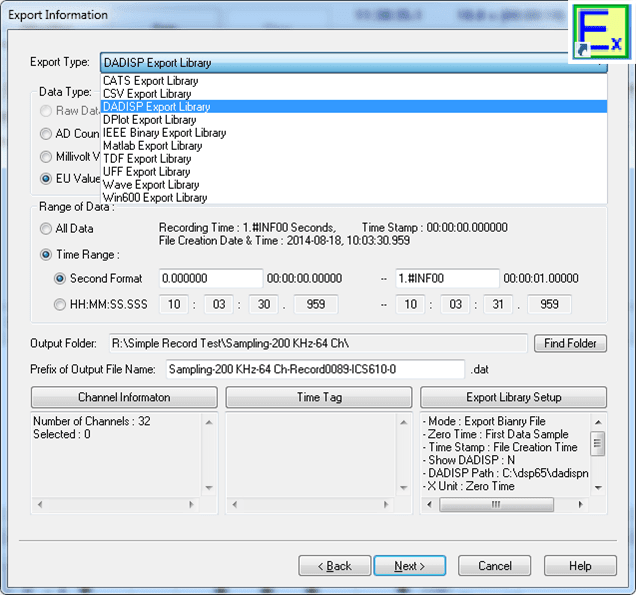Click the vertical scrollbar thumb in library setup list

pos(598,443)
